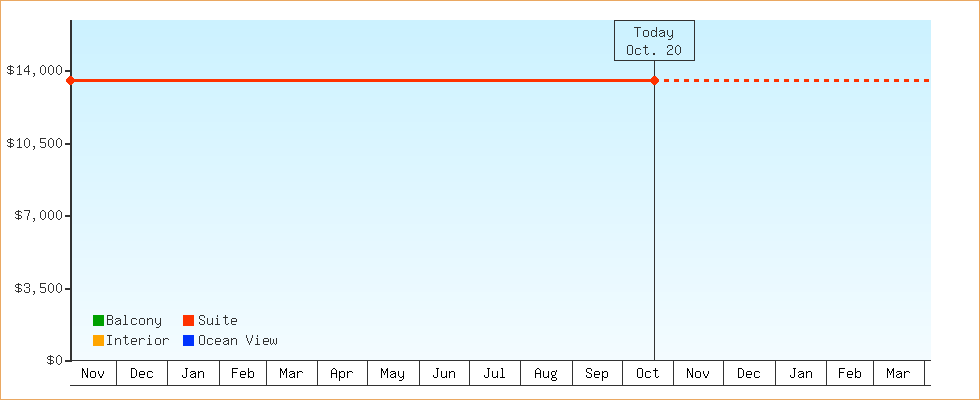Click the green Balcony legend swatch
The image size is (980, 400).
98,321
